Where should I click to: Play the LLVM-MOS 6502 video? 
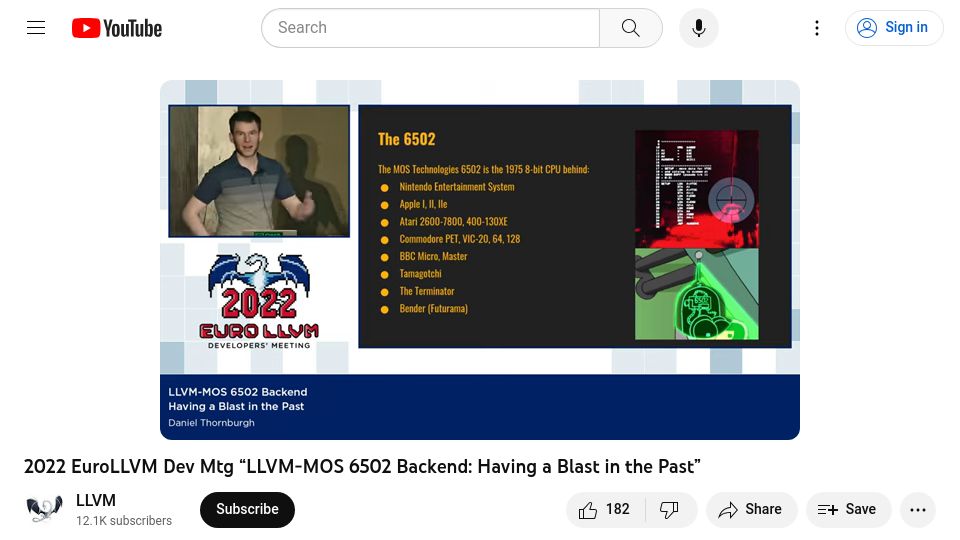click(480, 260)
